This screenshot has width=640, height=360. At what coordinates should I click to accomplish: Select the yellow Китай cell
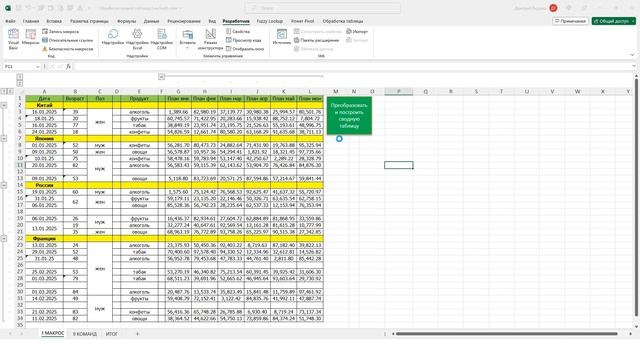tap(44, 105)
